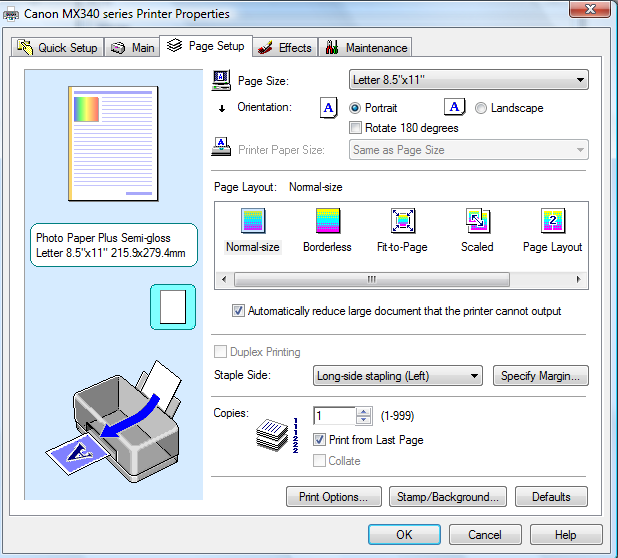
Task: Toggle Automatically reduce large document checkbox
Action: click(x=238, y=311)
